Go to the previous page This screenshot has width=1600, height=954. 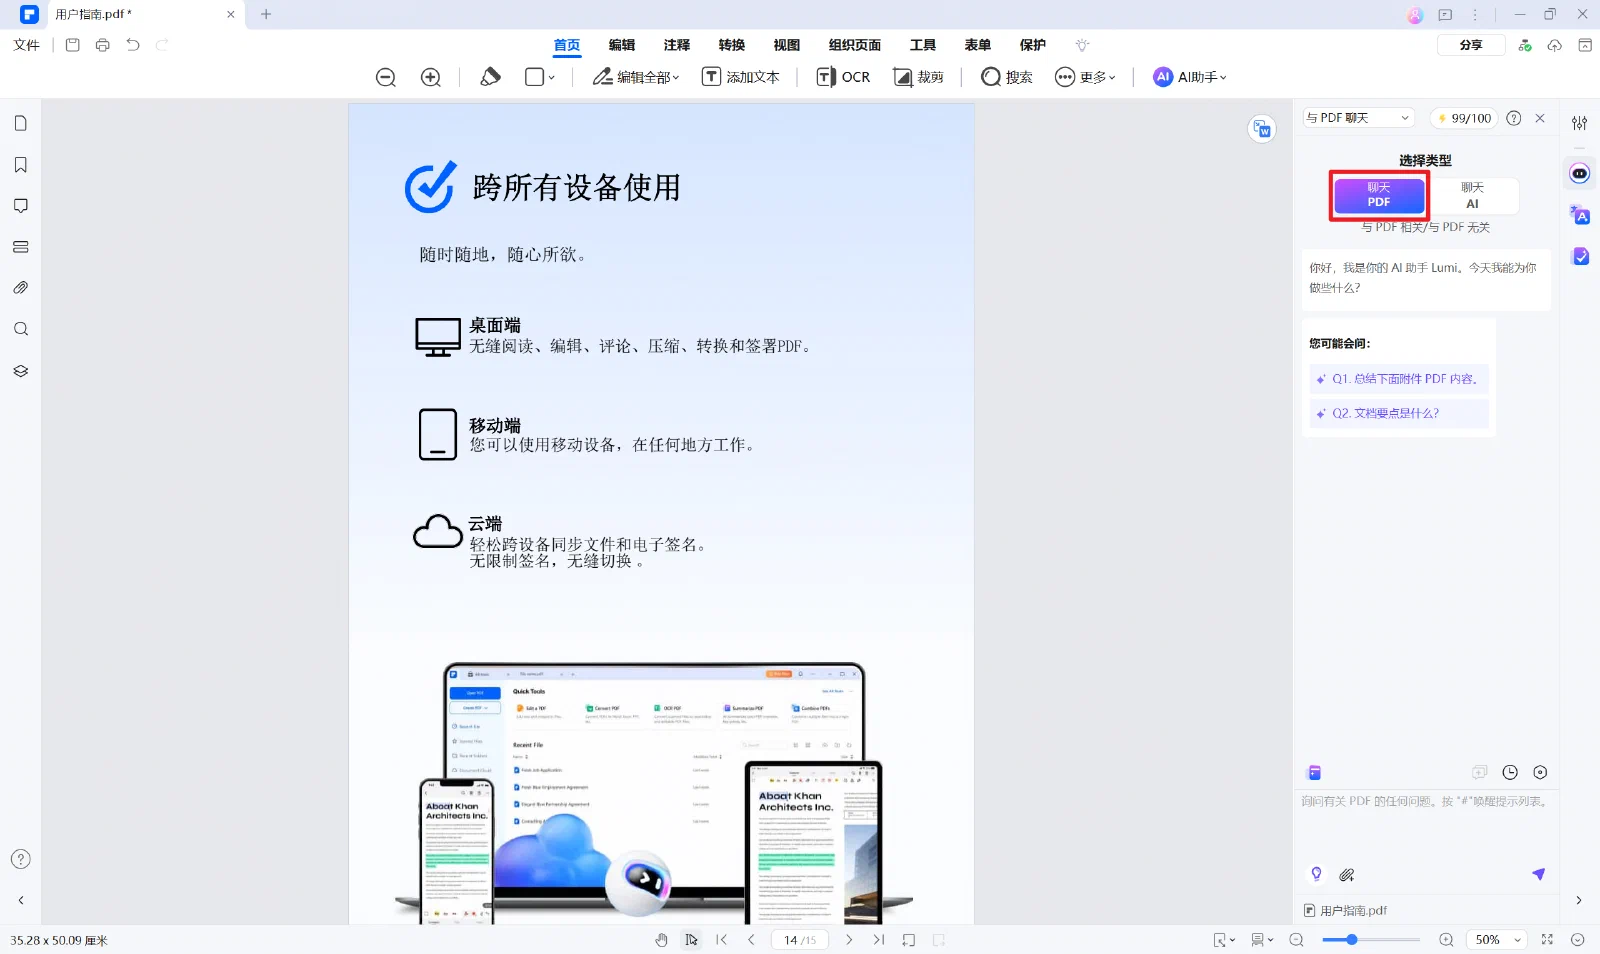(751, 940)
